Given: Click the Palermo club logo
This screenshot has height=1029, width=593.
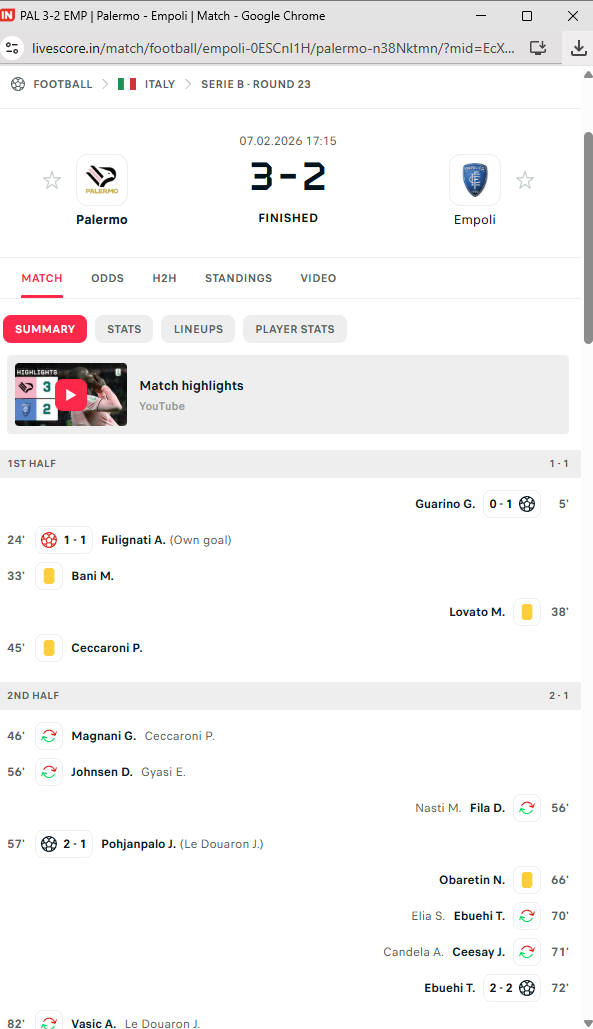Looking at the screenshot, I should 102,180.
